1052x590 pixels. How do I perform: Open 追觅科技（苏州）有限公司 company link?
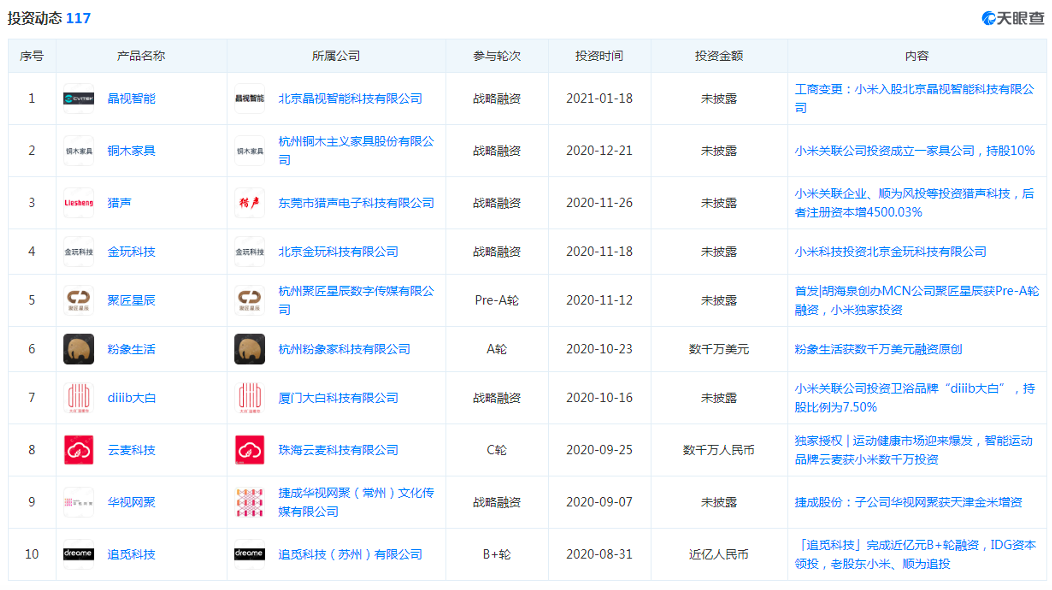[350, 554]
